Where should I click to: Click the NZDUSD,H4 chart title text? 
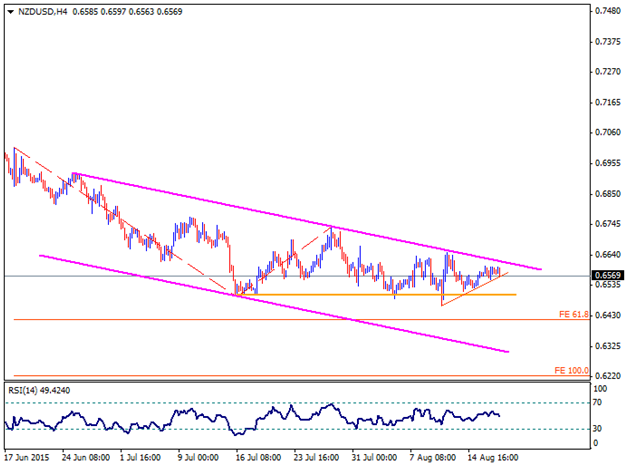(42, 10)
